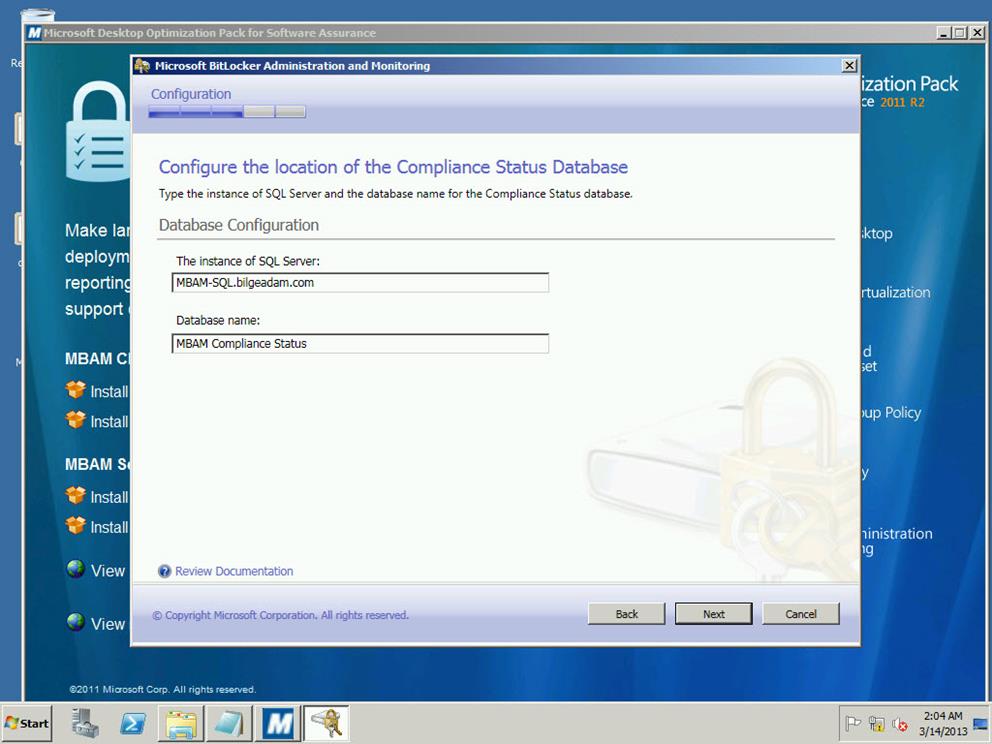
Task: Click the blue help icon beside Review Documentation
Action: [164, 571]
